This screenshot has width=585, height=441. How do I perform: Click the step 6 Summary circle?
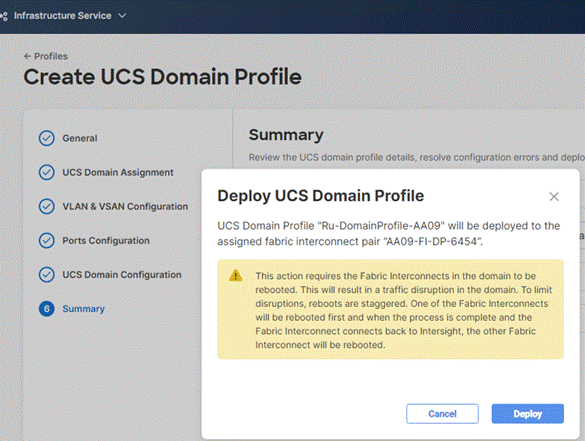tap(47, 309)
